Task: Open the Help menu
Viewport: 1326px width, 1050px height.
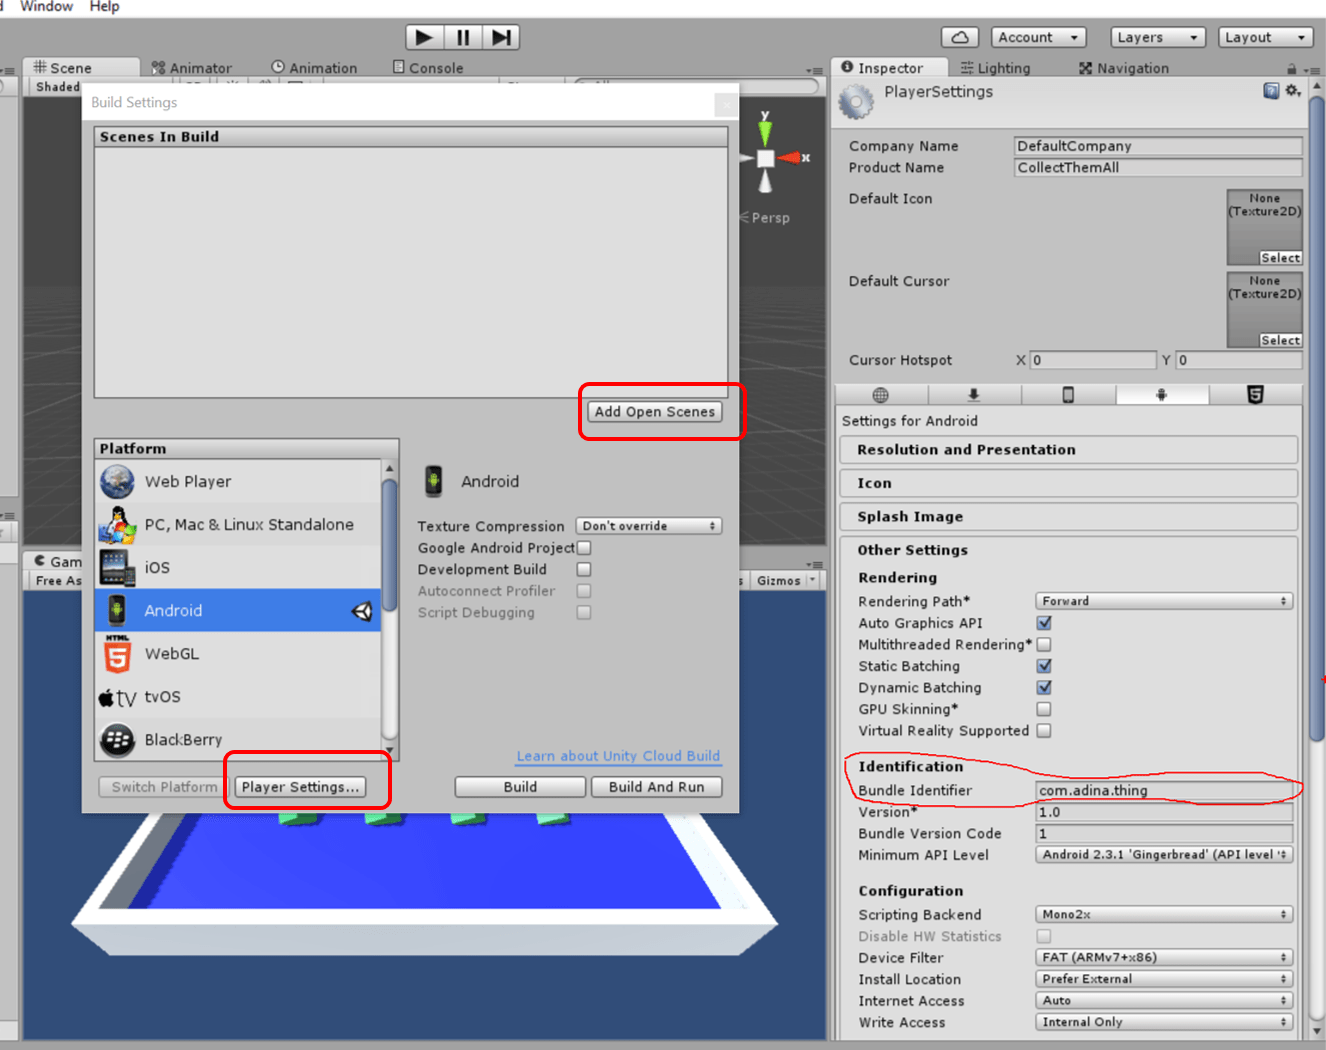Action: coord(104,7)
